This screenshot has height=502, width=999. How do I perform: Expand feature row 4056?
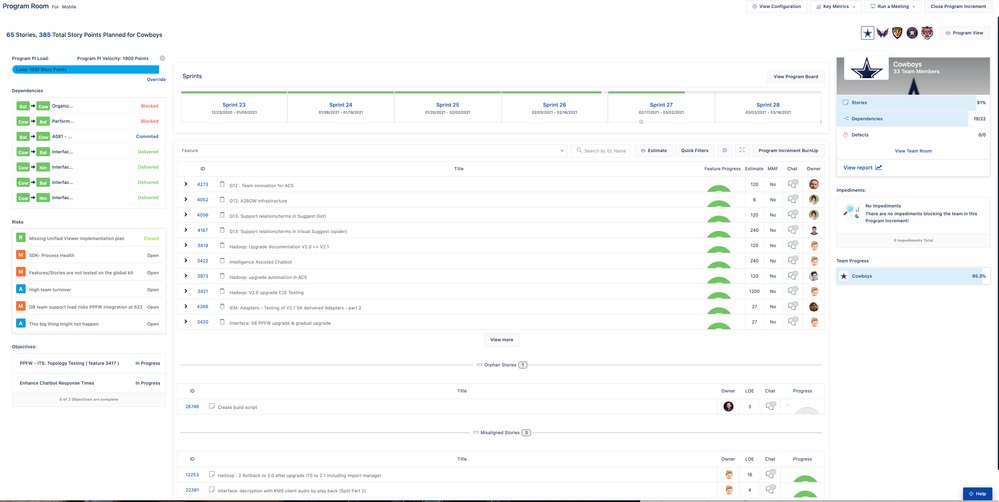pyautogui.click(x=186, y=215)
